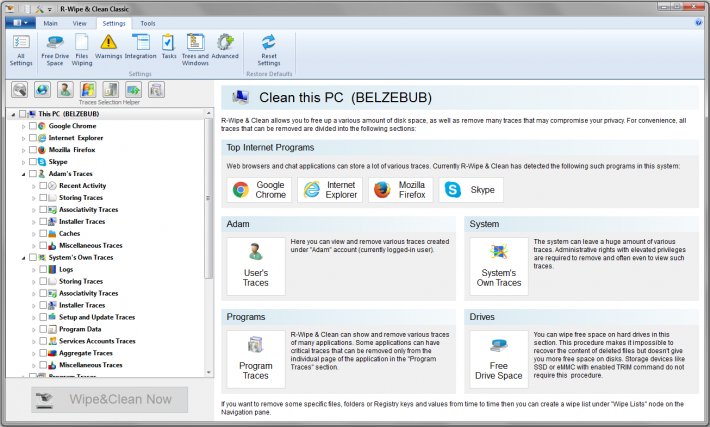Screen dimensions: 710x427
Task: Switch to the Main ribbon tab
Action: [x=50, y=23]
